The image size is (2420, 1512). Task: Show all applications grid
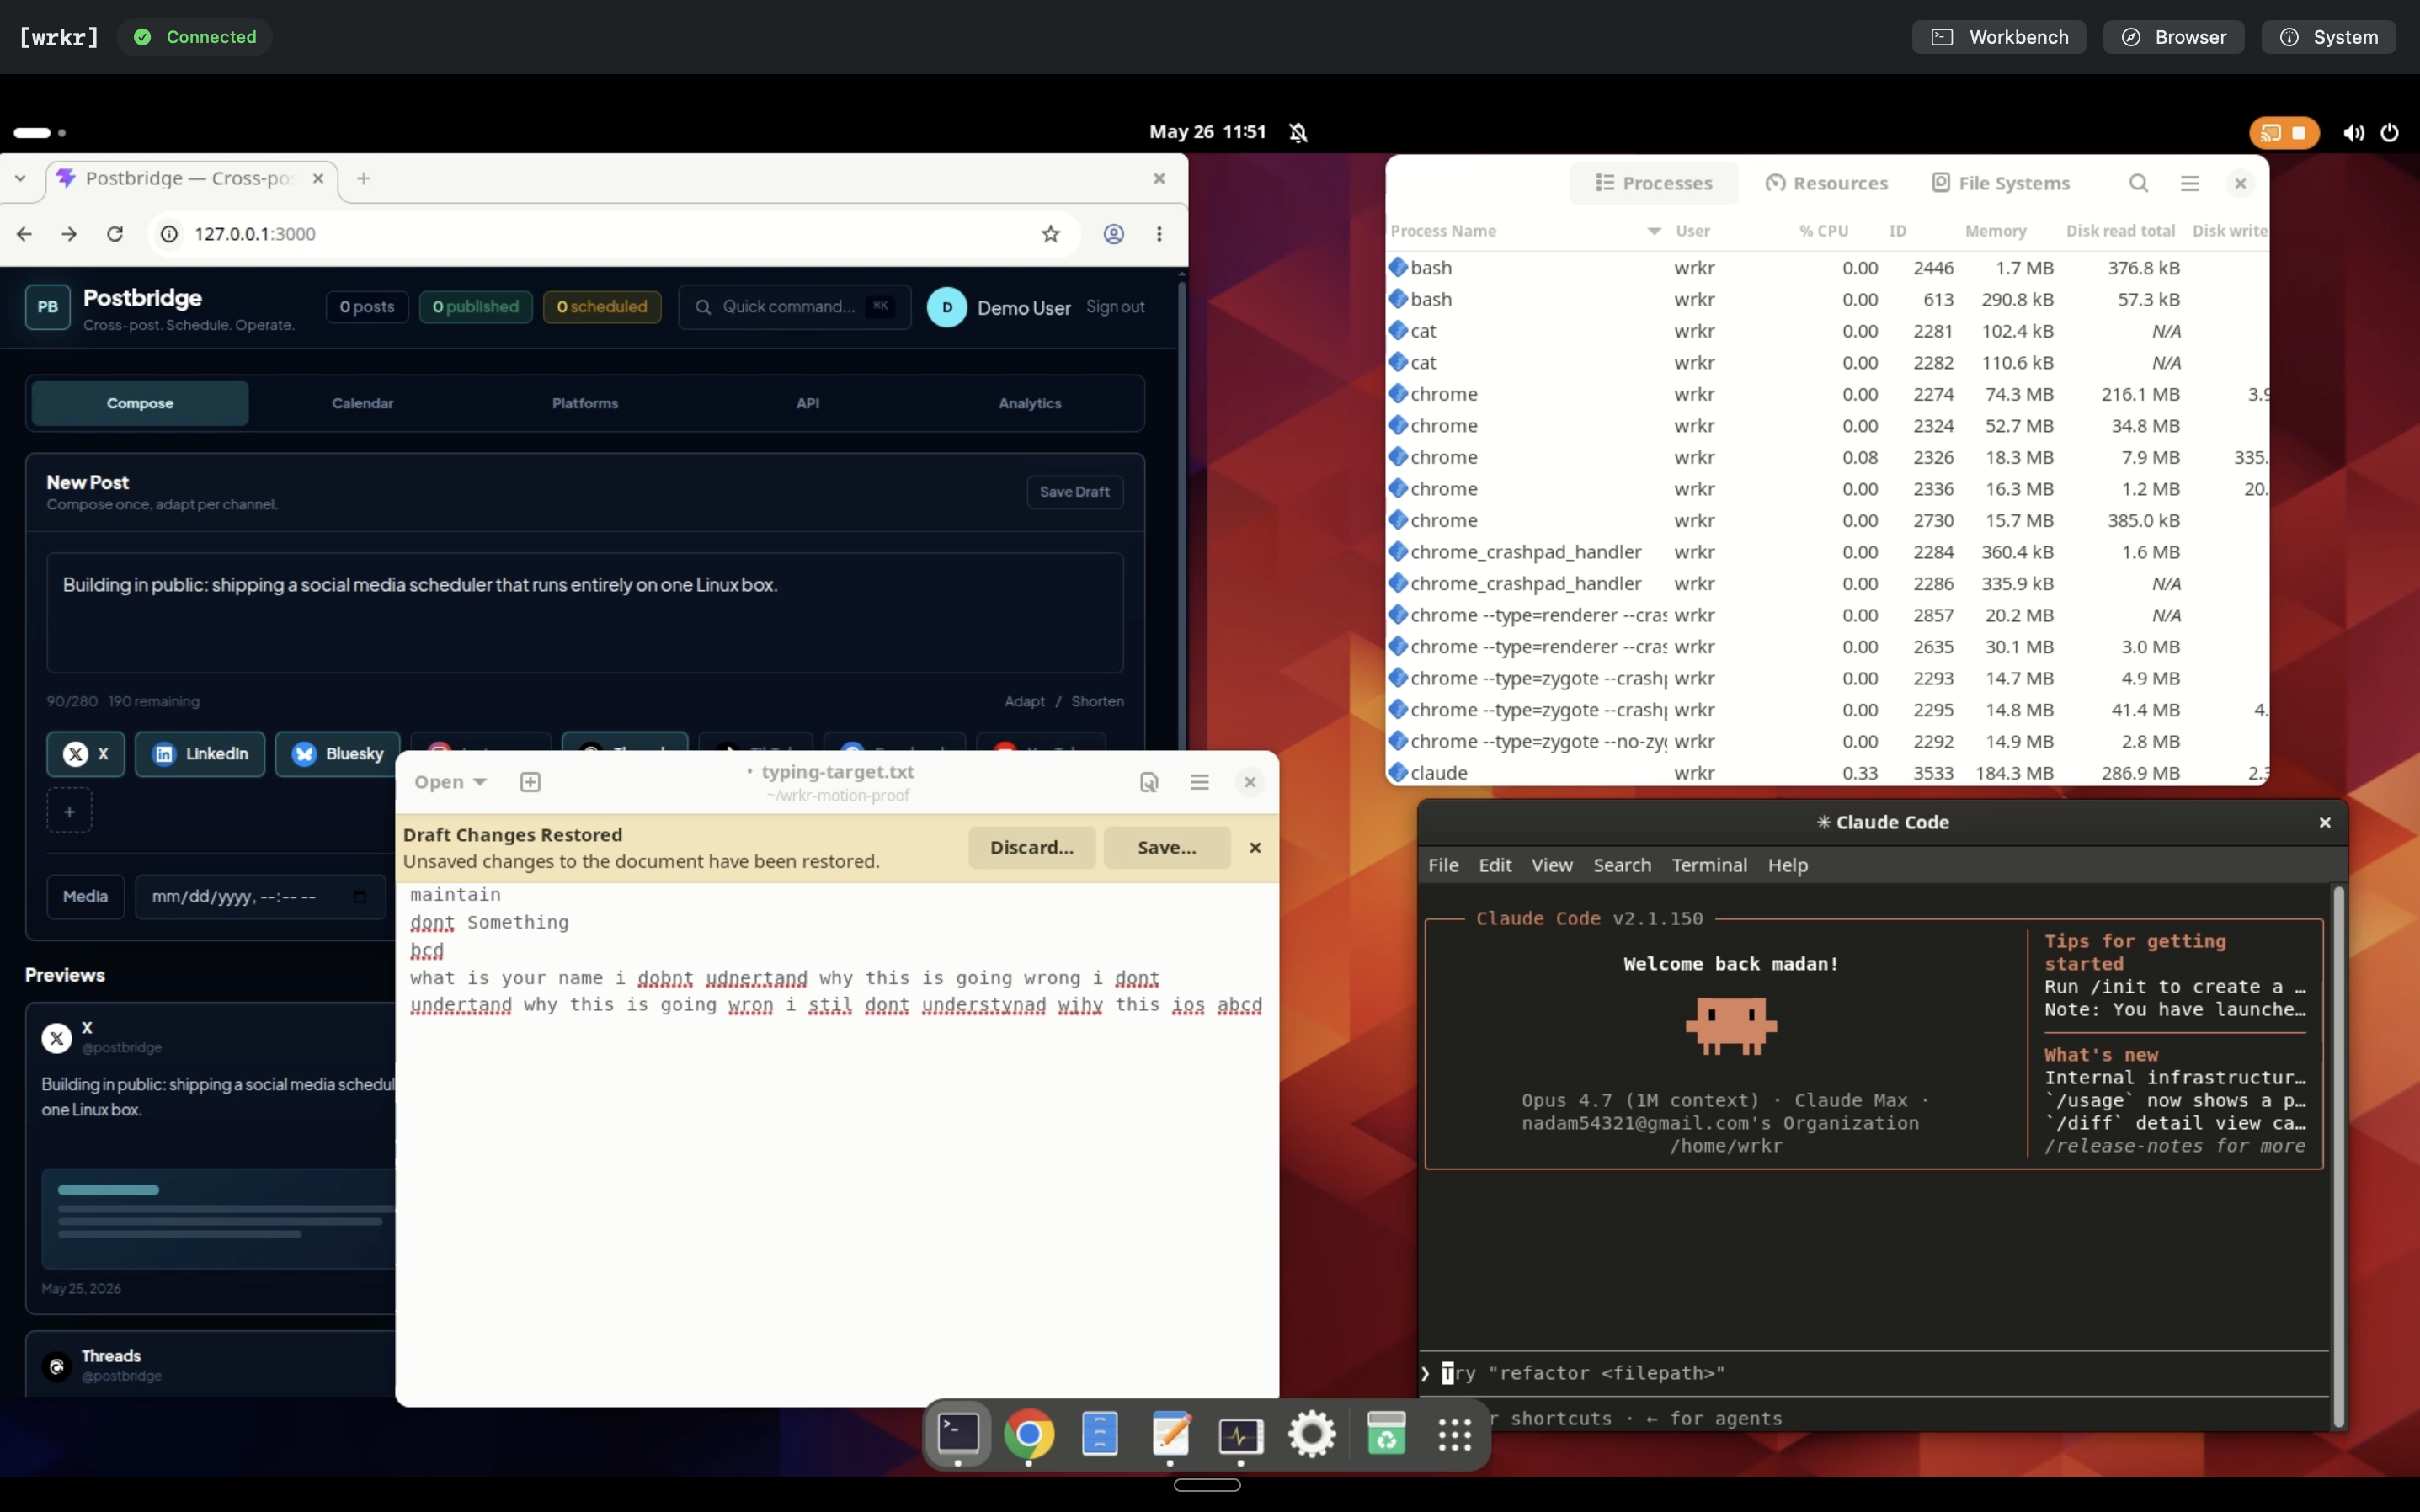(1455, 1435)
